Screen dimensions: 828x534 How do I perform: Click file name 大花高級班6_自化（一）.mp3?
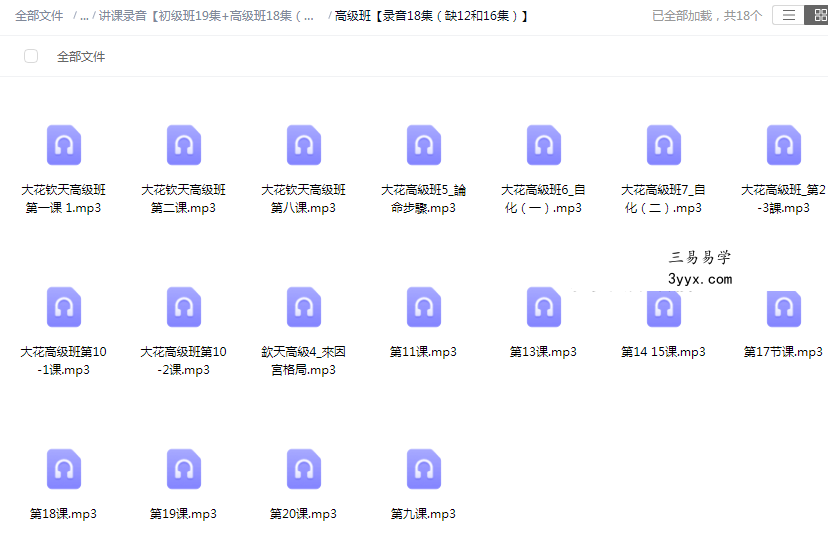tap(543, 199)
